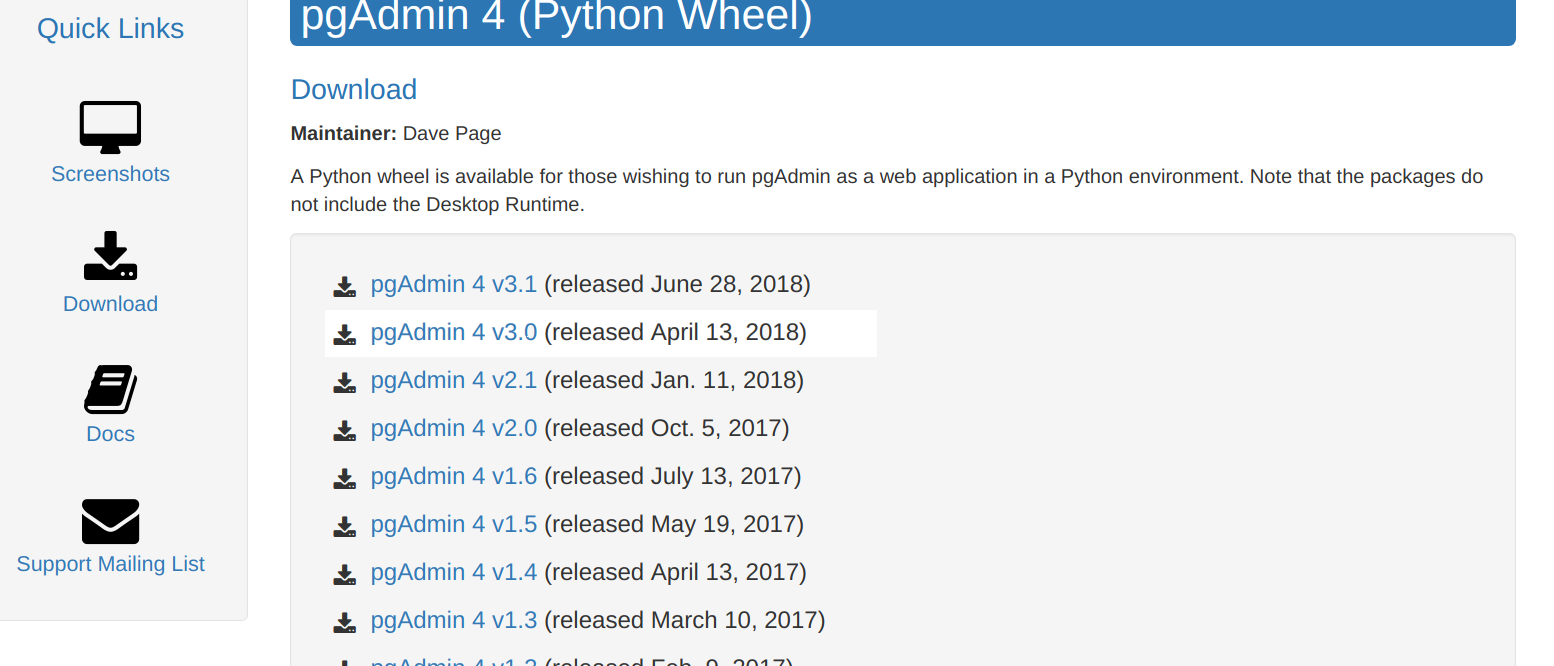
Task: Click the blue Download heading link
Action: tap(354, 89)
